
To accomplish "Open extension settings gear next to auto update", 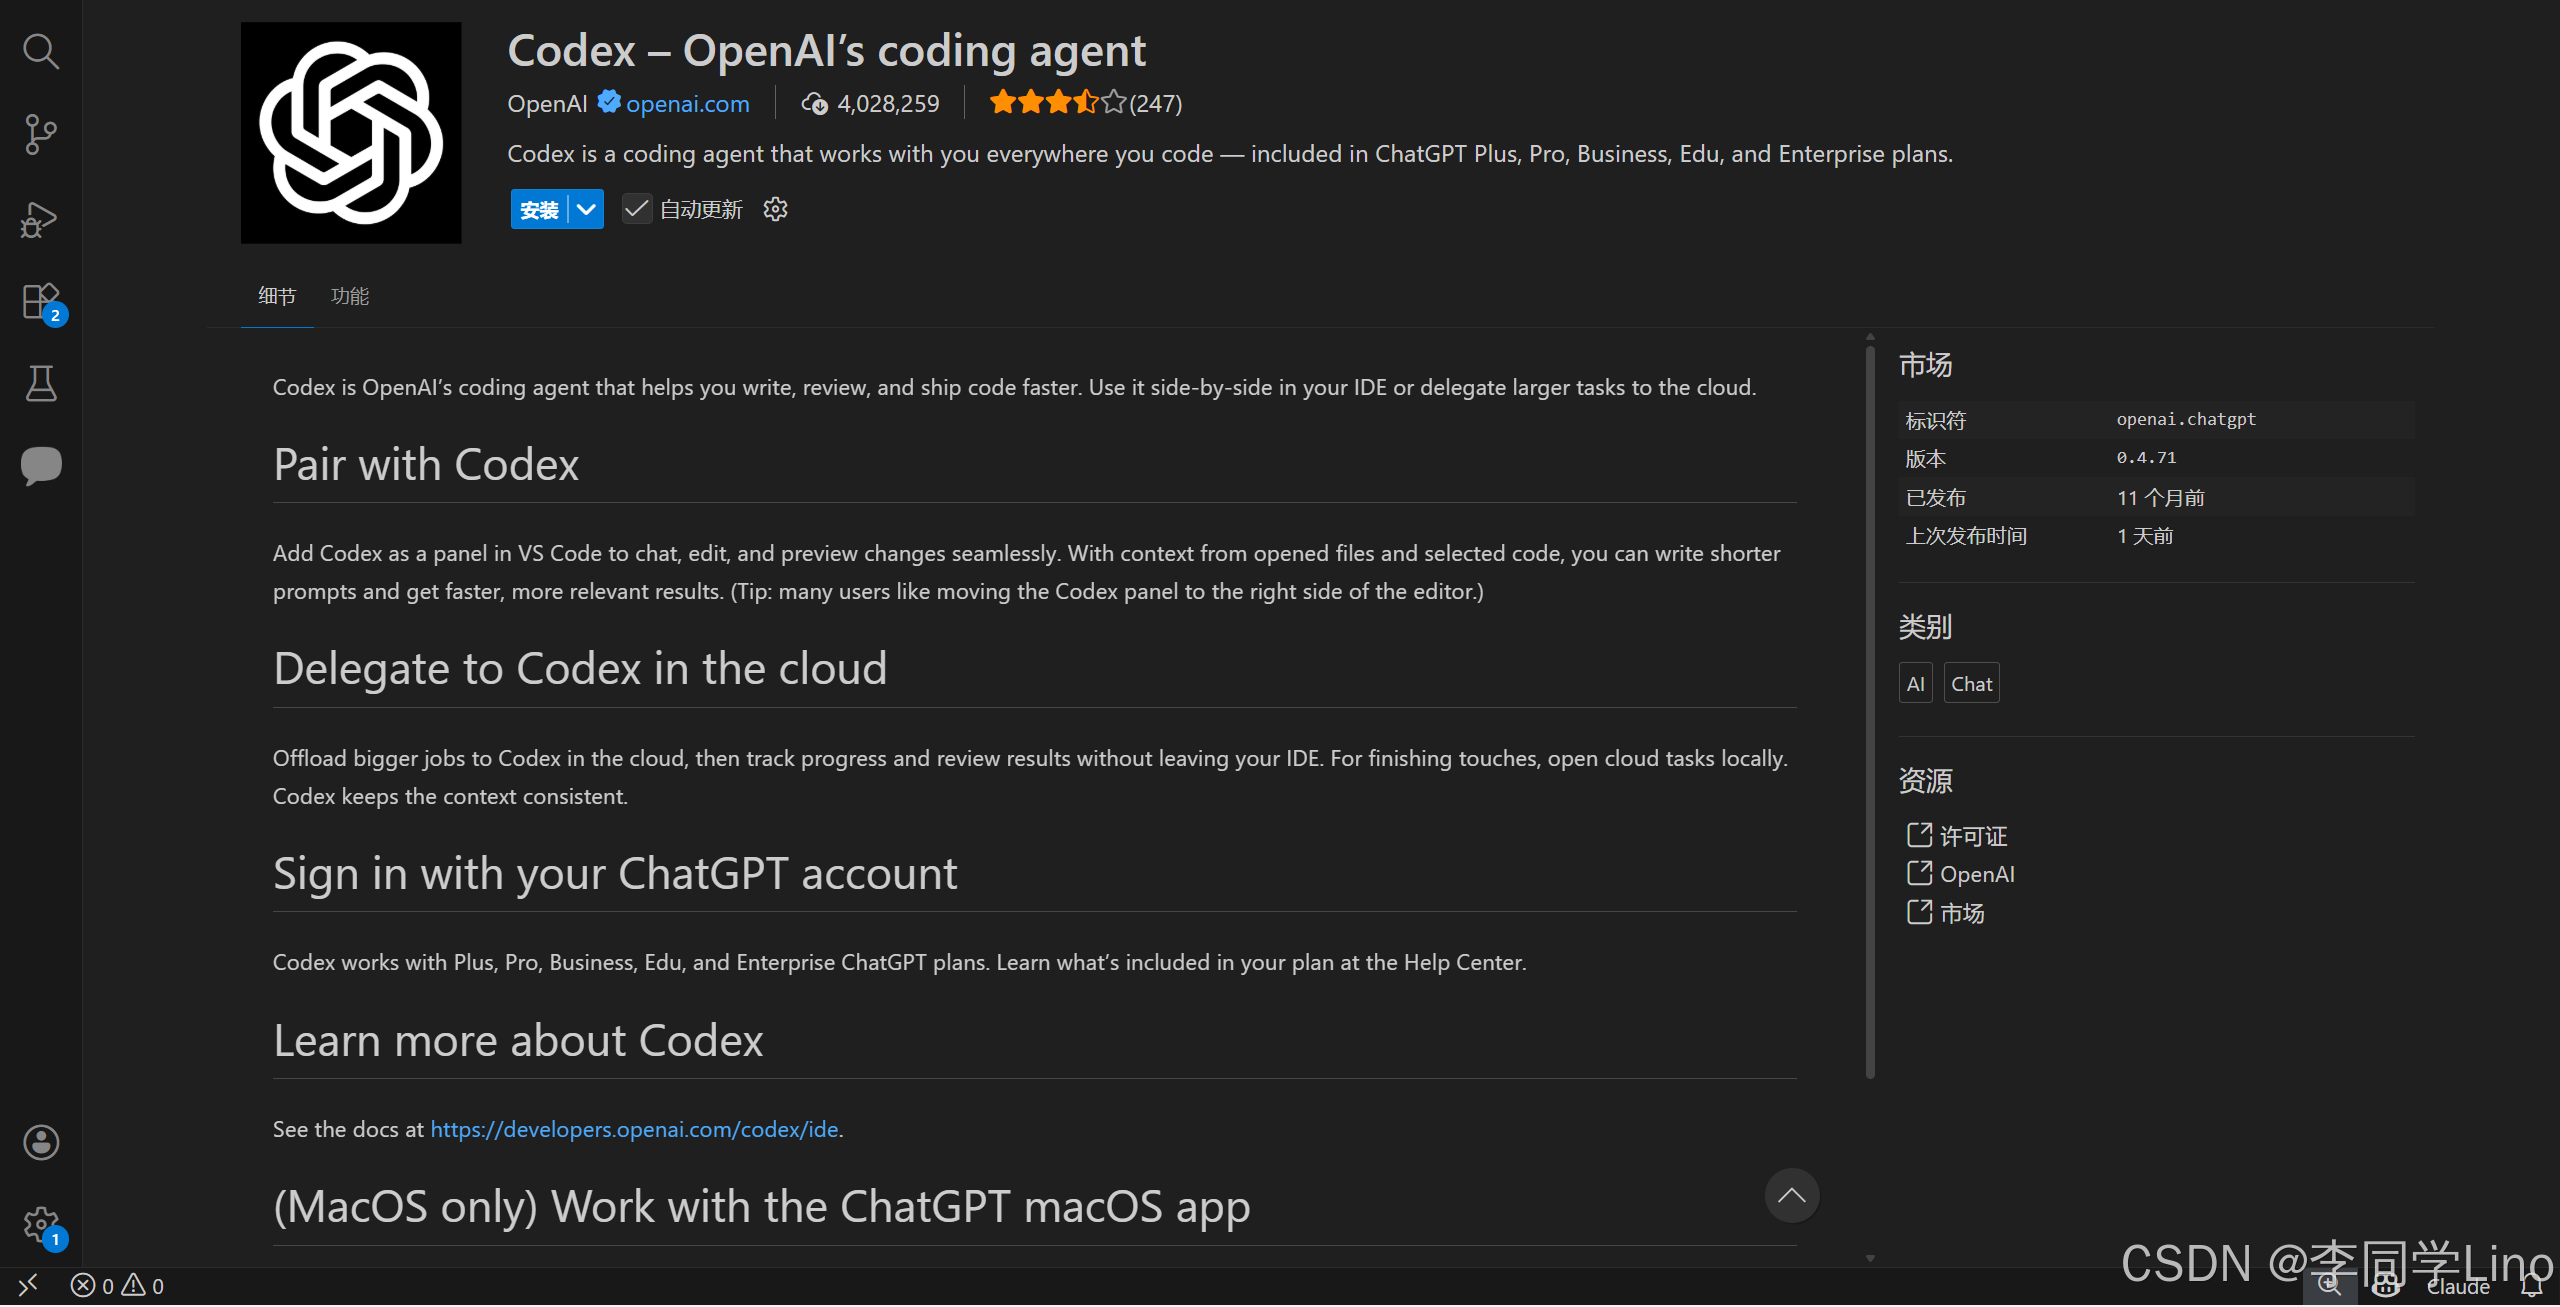I will [x=775, y=209].
